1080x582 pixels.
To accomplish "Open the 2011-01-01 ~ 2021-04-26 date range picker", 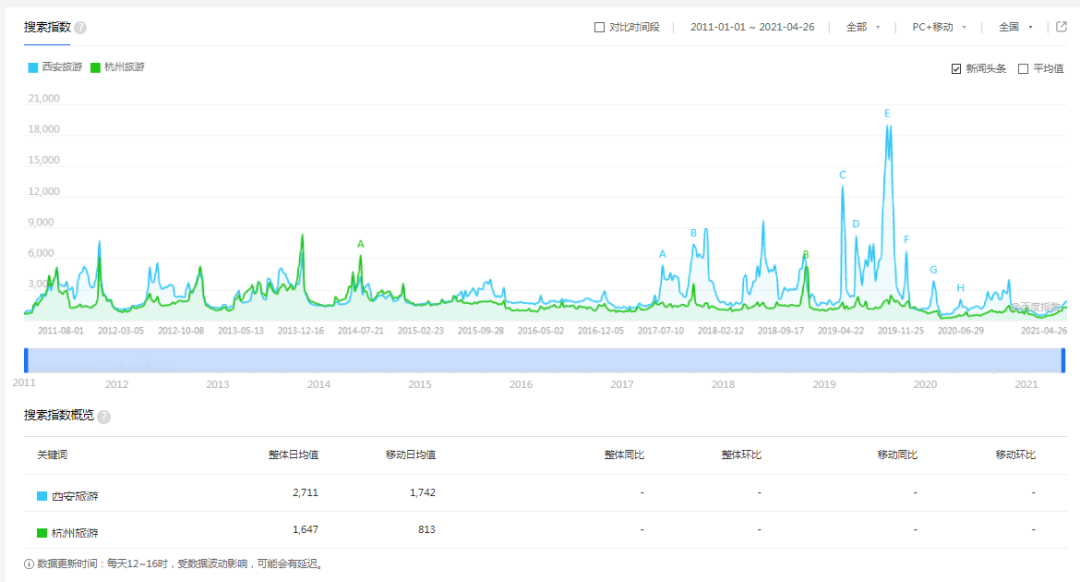I will coord(754,28).
